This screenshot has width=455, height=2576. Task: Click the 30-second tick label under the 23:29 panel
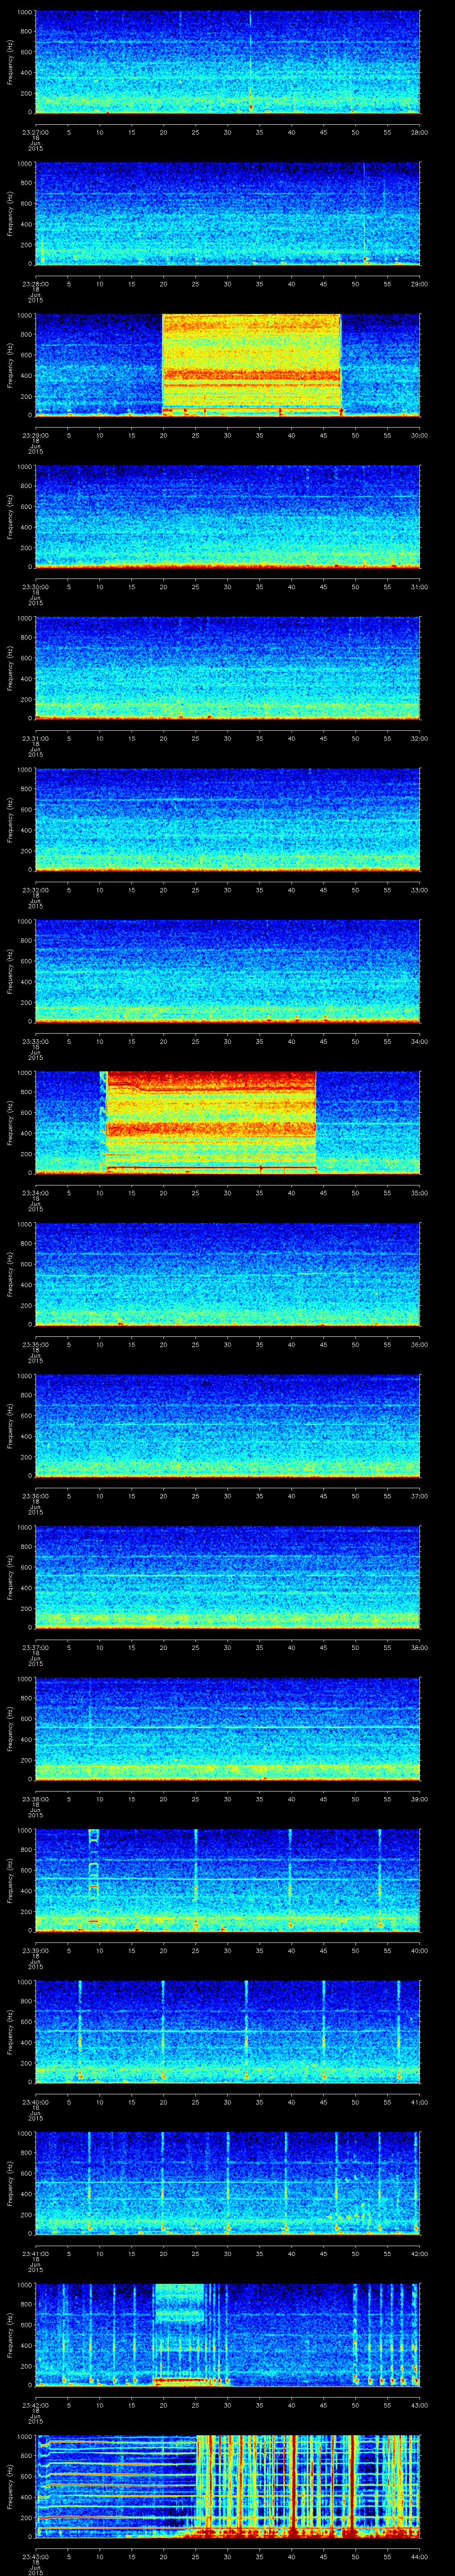pyautogui.click(x=227, y=436)
